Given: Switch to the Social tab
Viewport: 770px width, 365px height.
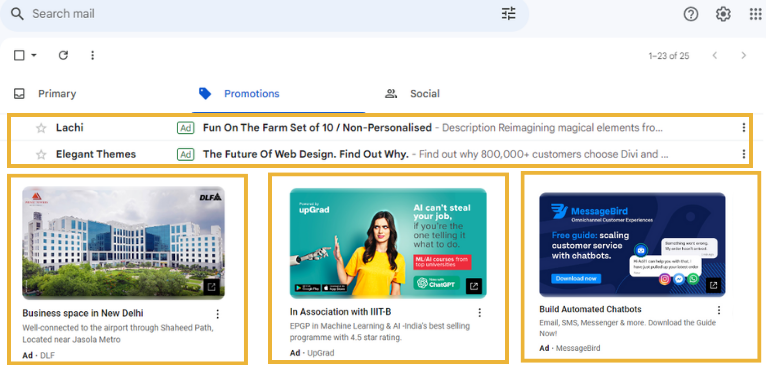Looking at the screenshot, I should pyautogui.click(x=412, y=93).
